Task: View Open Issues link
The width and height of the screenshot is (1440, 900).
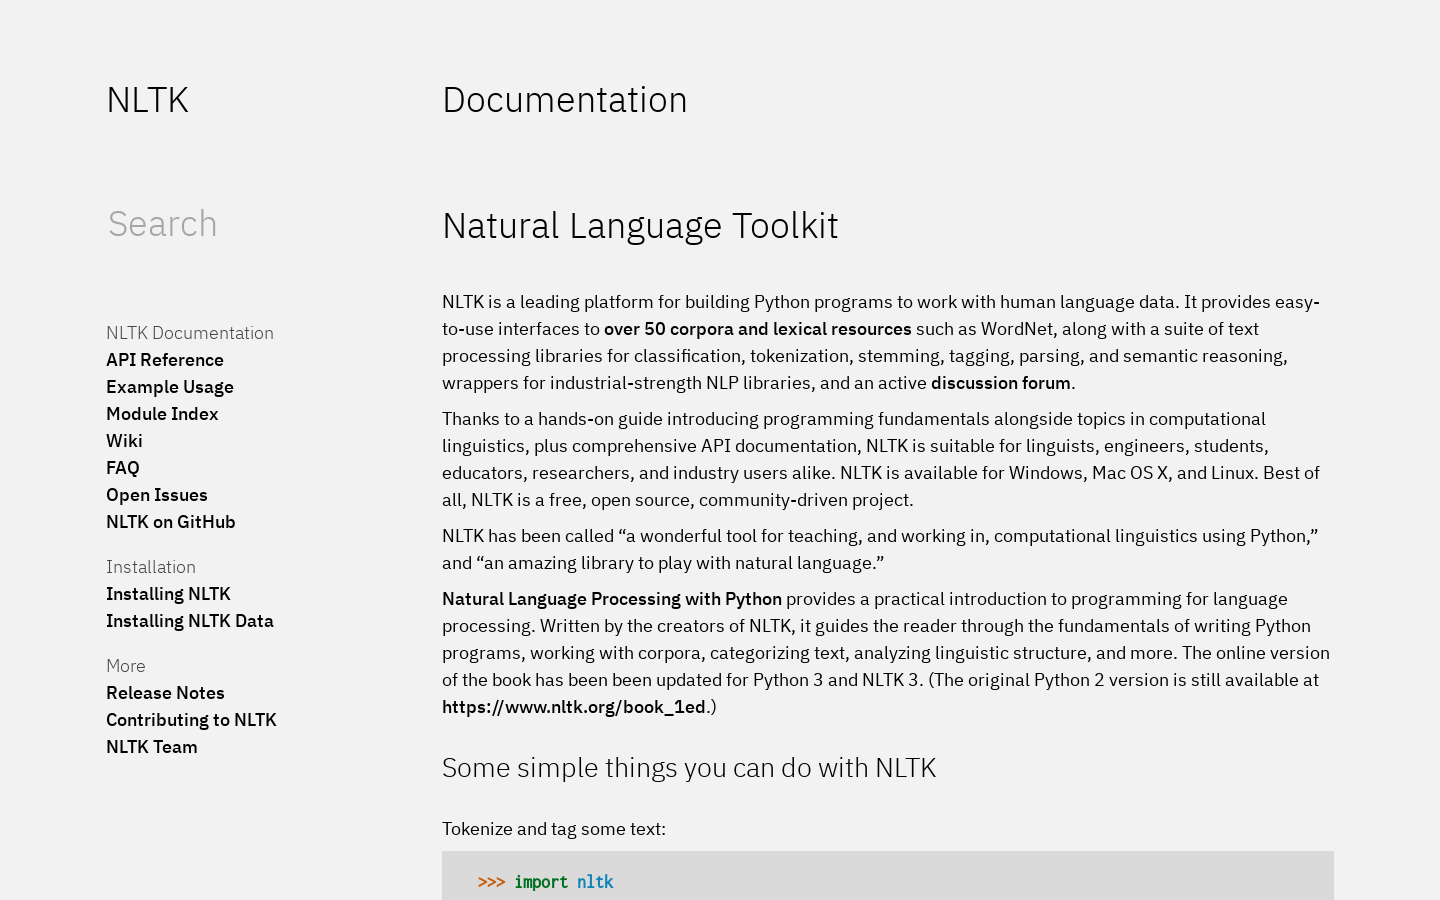Action: [157, 495]
